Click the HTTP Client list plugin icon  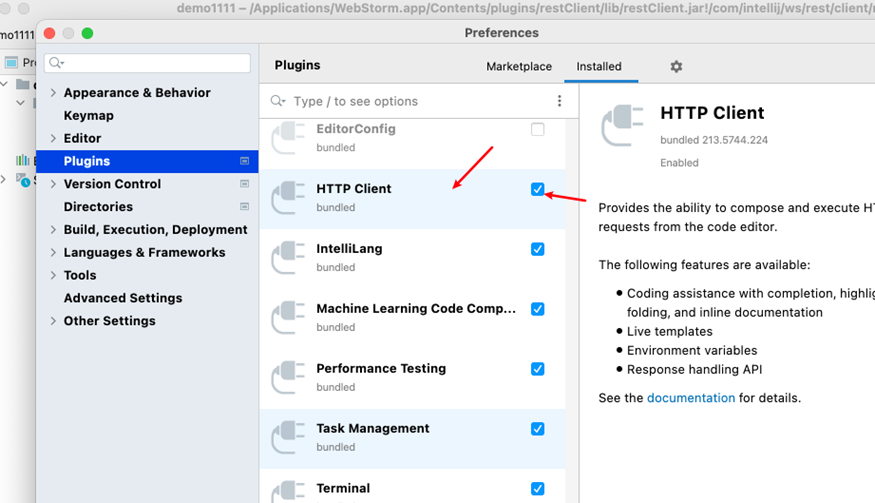coord(288,198)
